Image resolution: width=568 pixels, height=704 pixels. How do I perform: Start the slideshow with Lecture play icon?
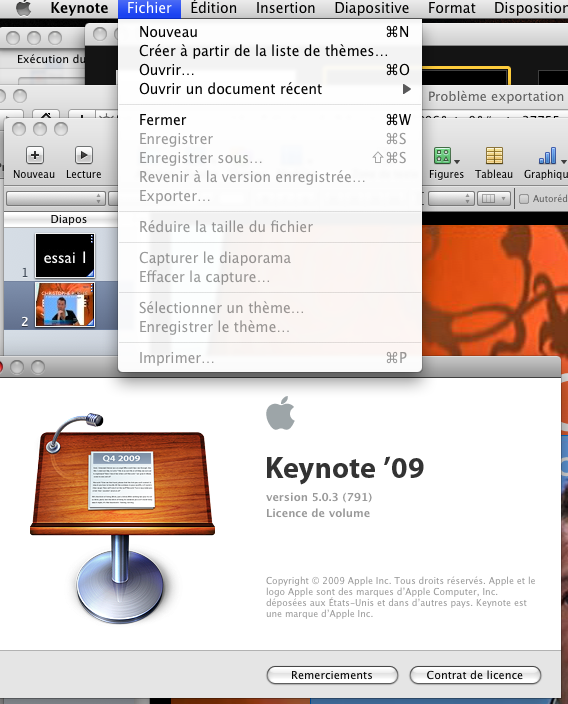84,155
